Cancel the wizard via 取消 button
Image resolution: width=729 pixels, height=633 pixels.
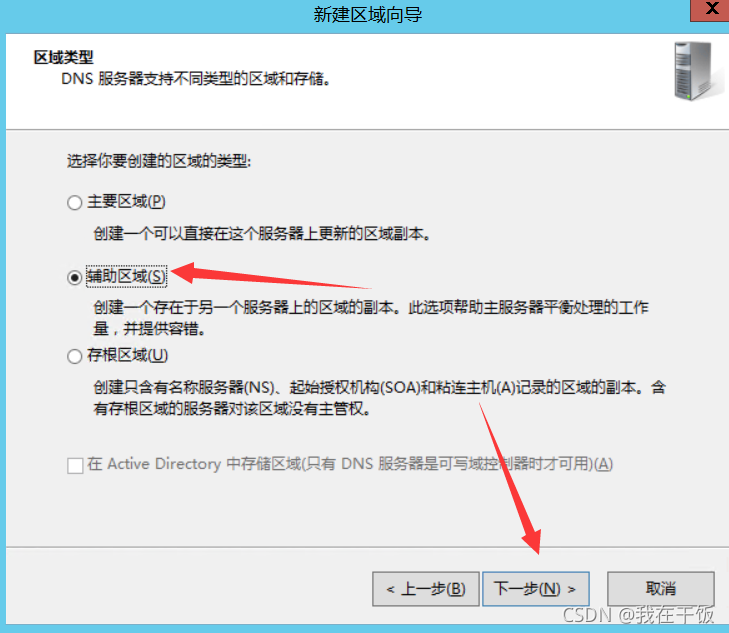661,589
